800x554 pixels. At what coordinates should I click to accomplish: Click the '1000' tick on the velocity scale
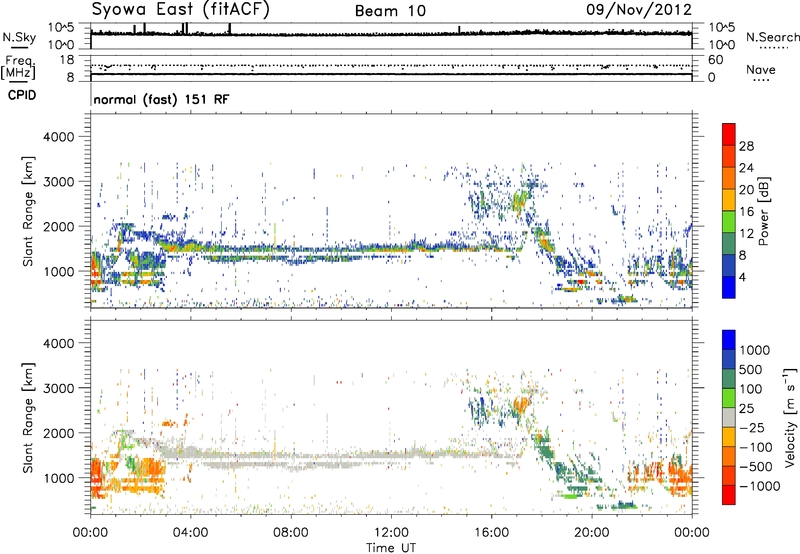(754, 350)
